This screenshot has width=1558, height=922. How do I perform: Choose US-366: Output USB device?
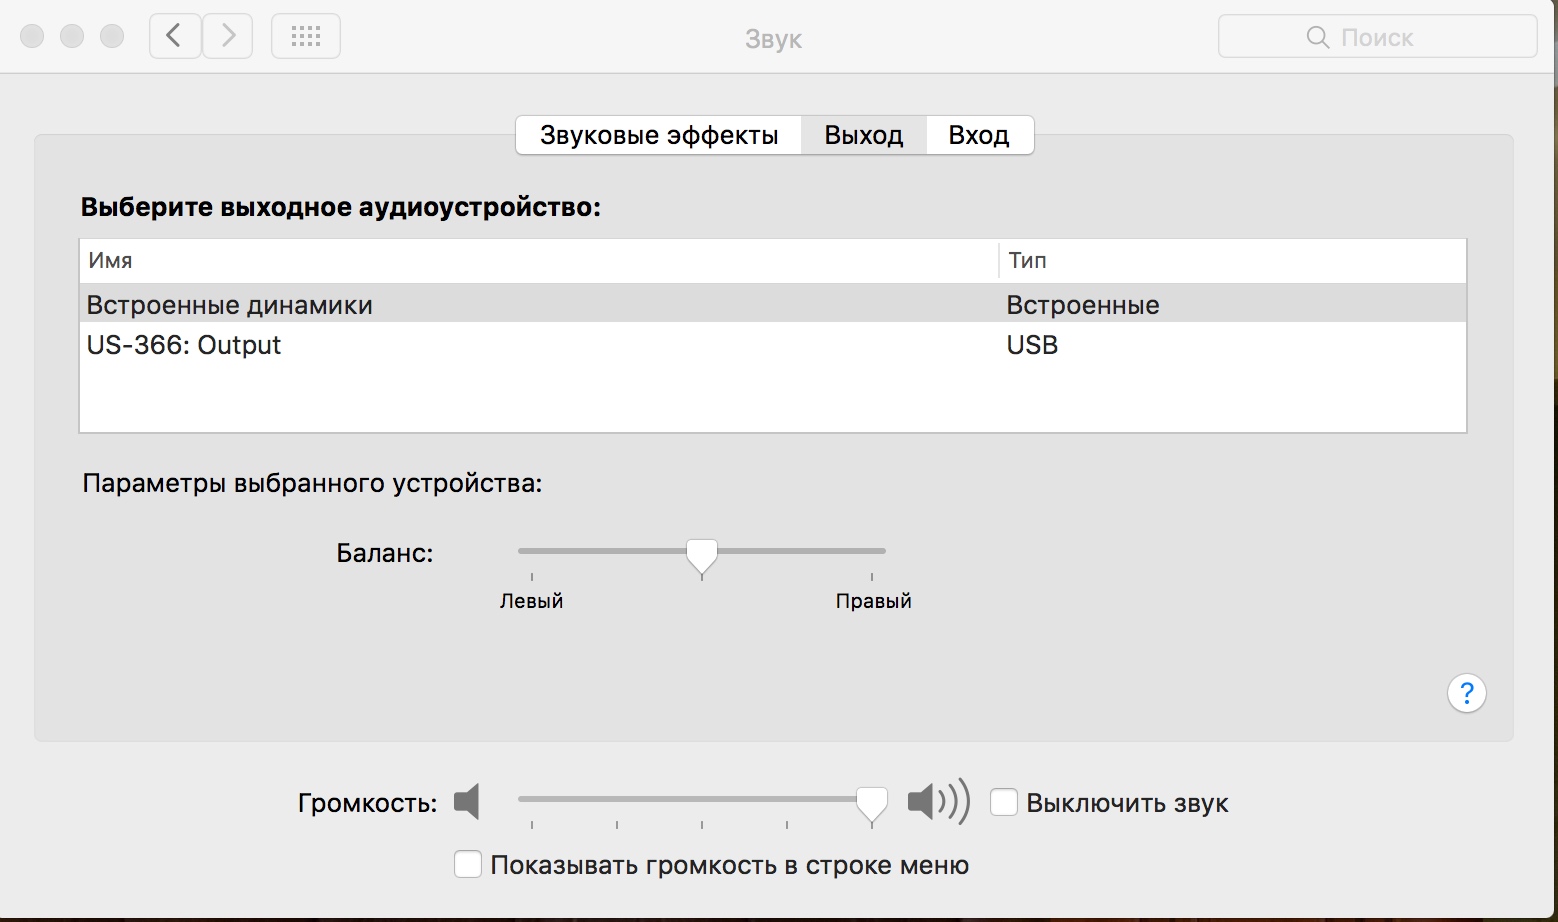184,345
